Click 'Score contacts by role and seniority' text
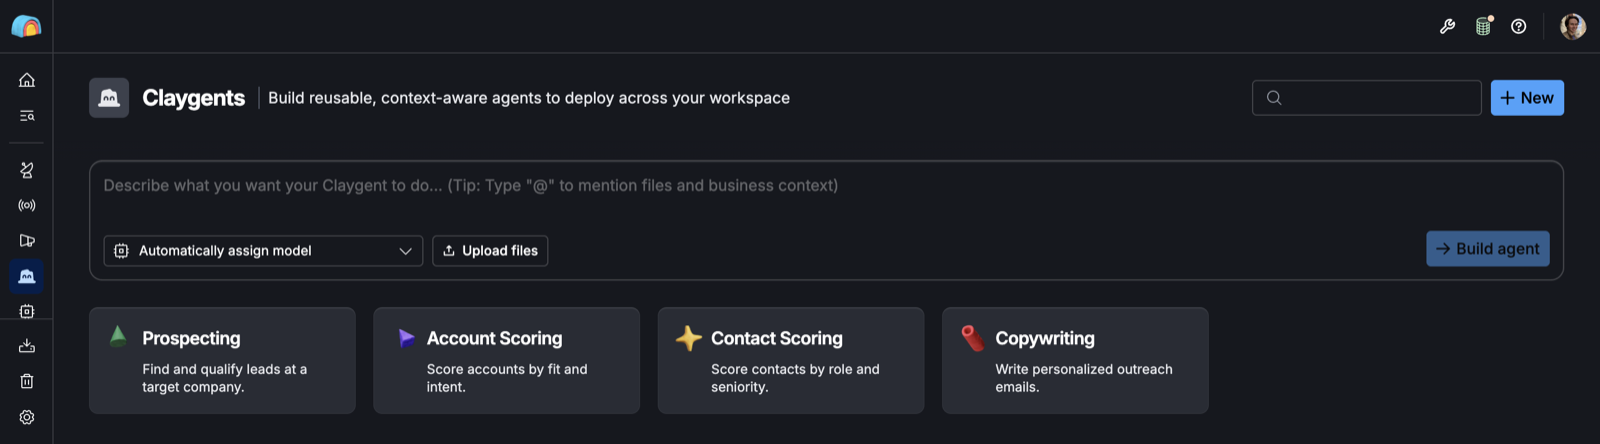This screenshot has height=444, width=1600. click(x=795, y=378)
